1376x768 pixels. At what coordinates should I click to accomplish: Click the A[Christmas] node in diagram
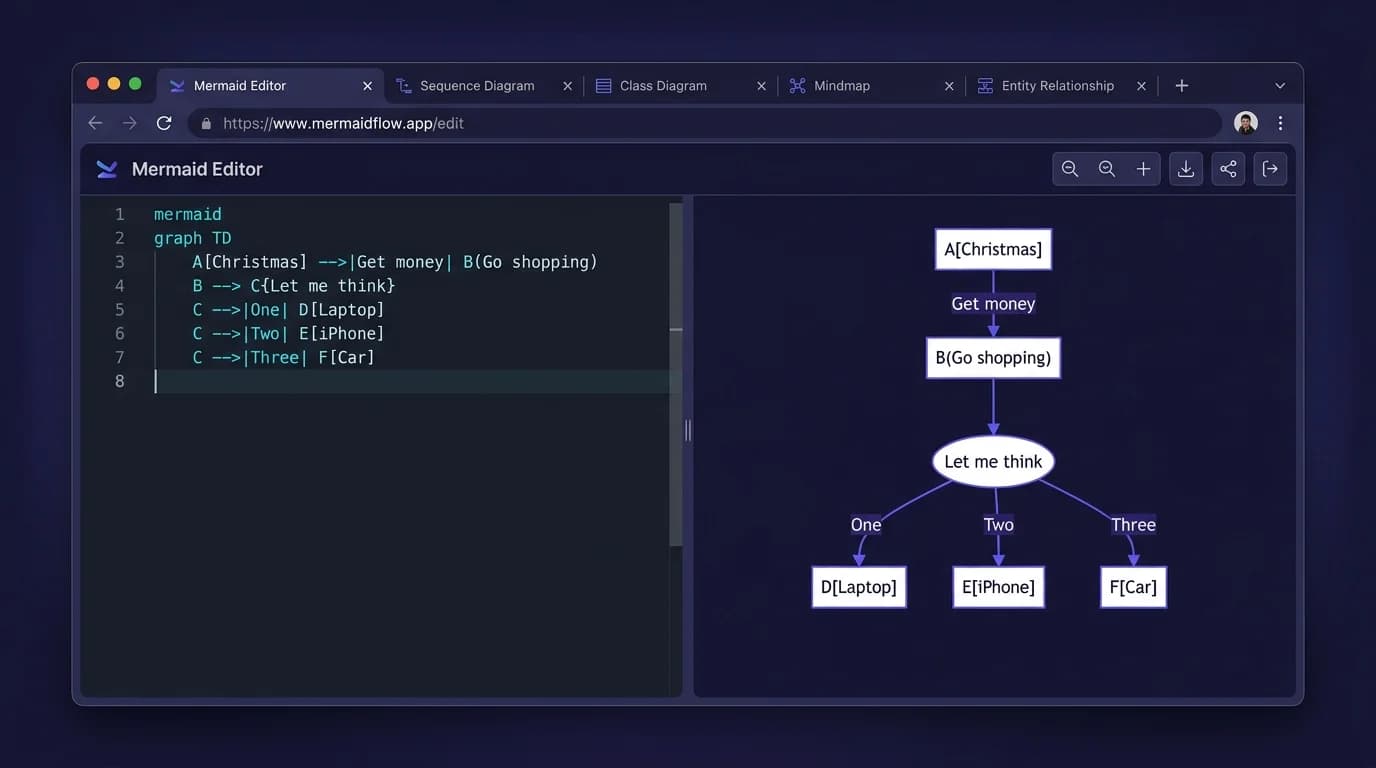point(993,249)
